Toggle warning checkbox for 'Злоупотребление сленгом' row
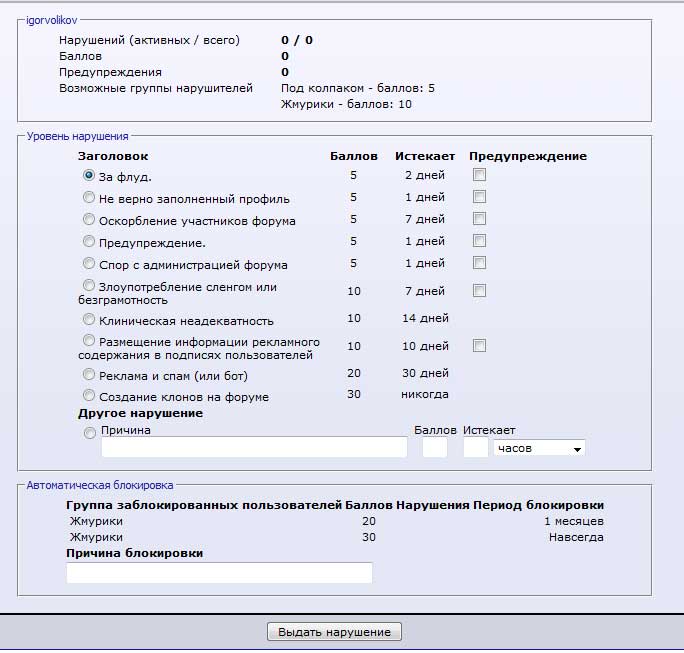The width and height of the screenshot is (684, 653). pos(479,291)
